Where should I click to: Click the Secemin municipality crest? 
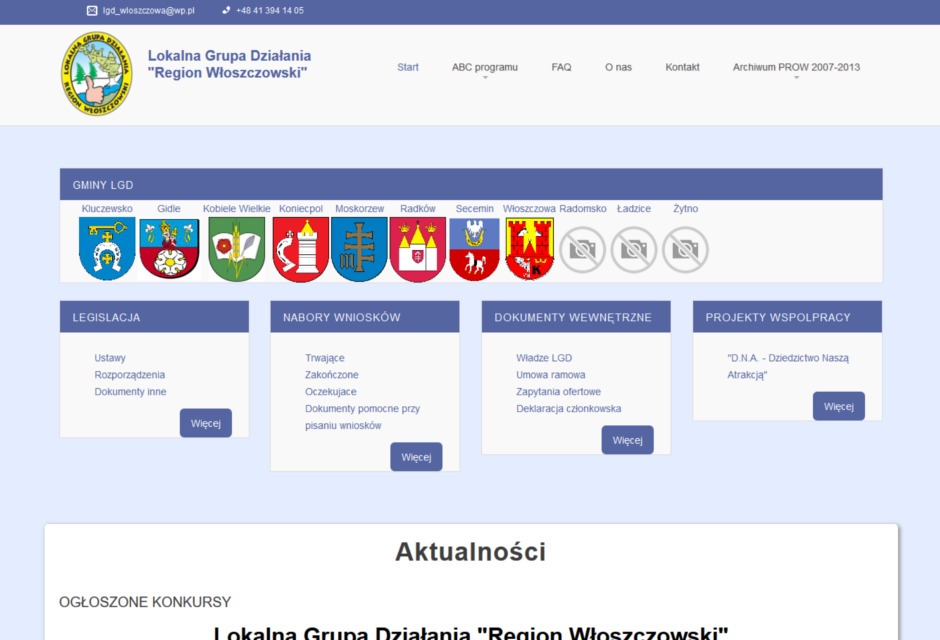(x=474, y=249)
